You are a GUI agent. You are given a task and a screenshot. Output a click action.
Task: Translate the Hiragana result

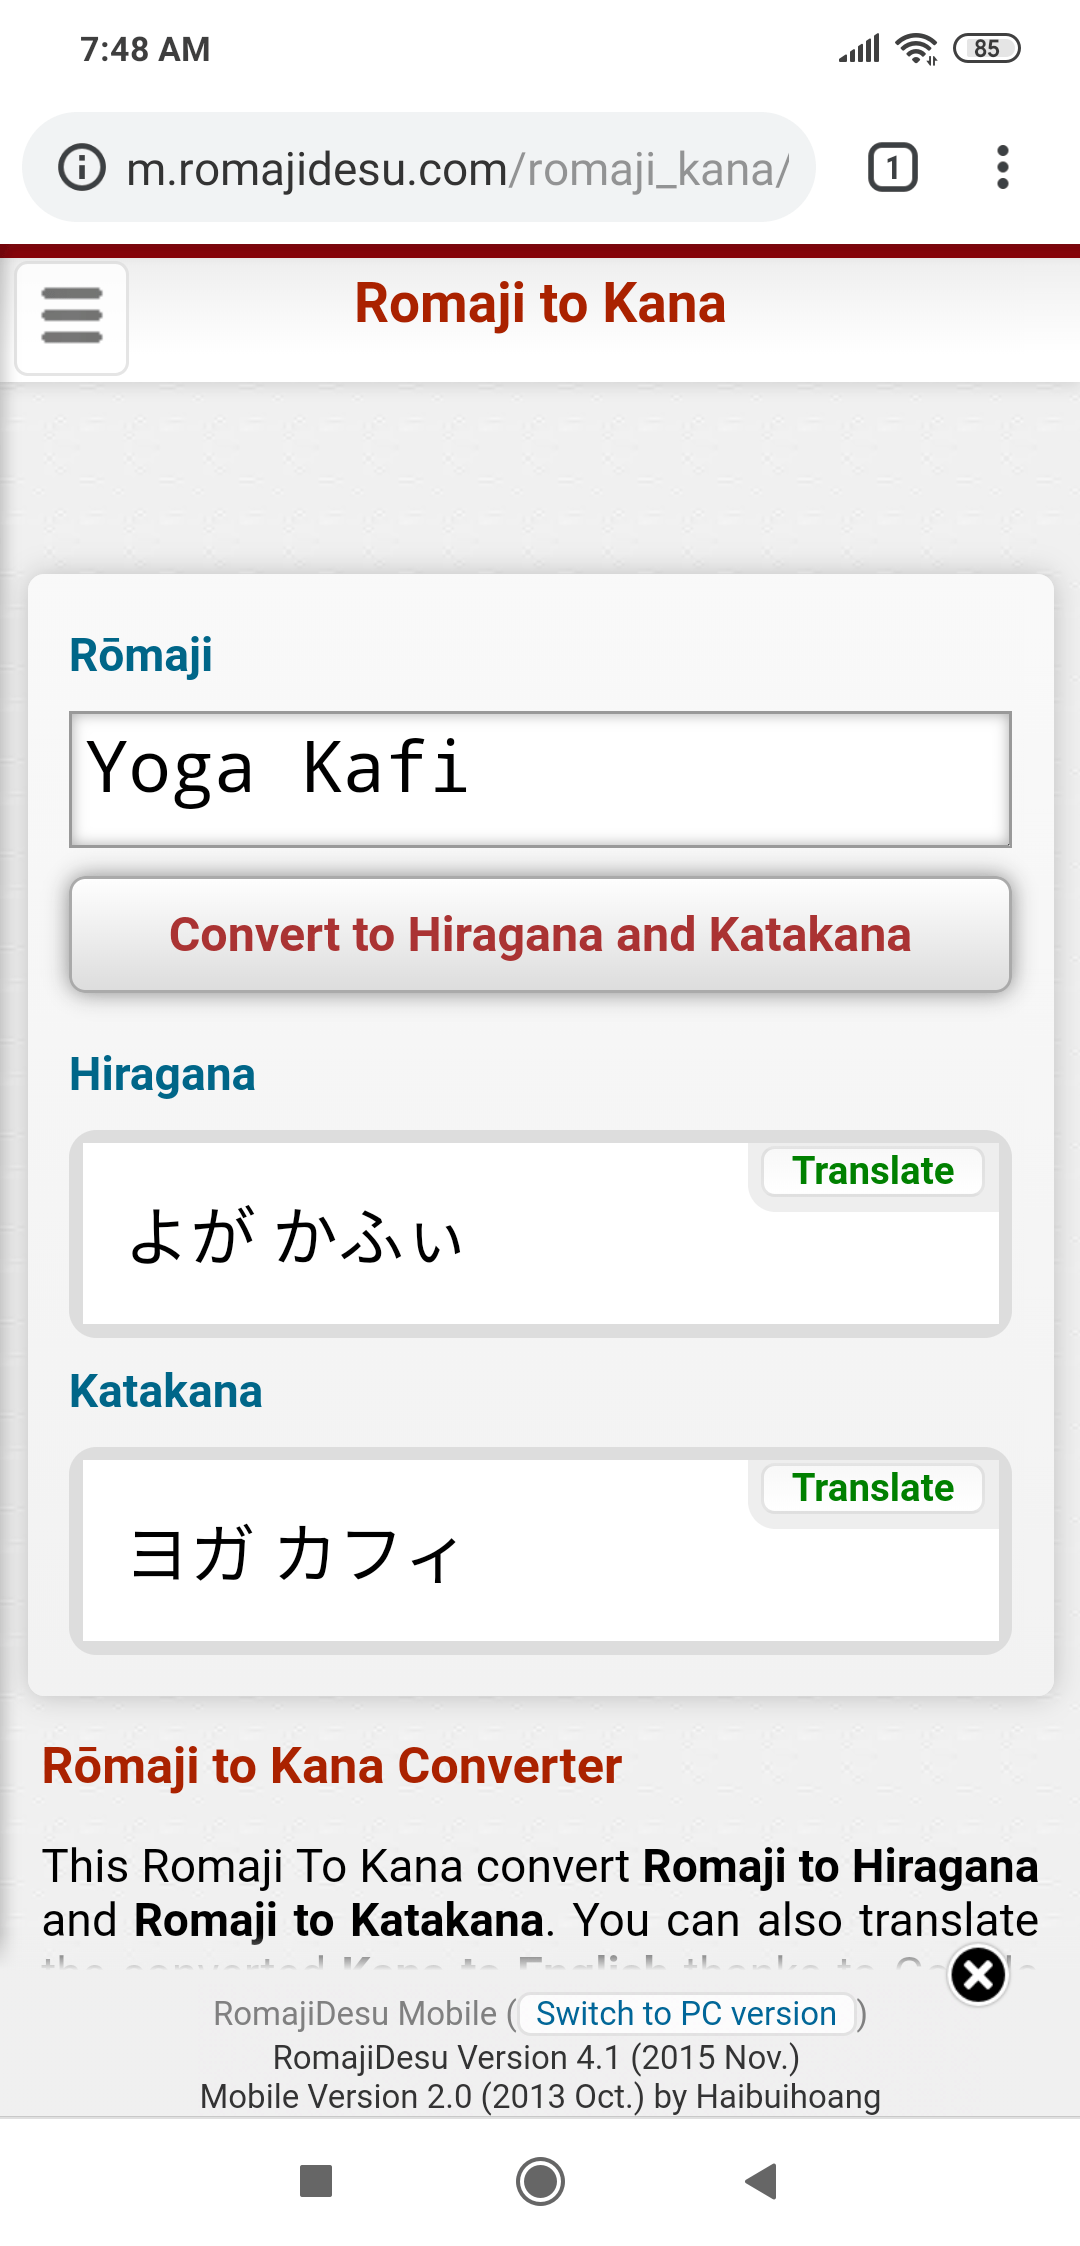[872, 1171]
